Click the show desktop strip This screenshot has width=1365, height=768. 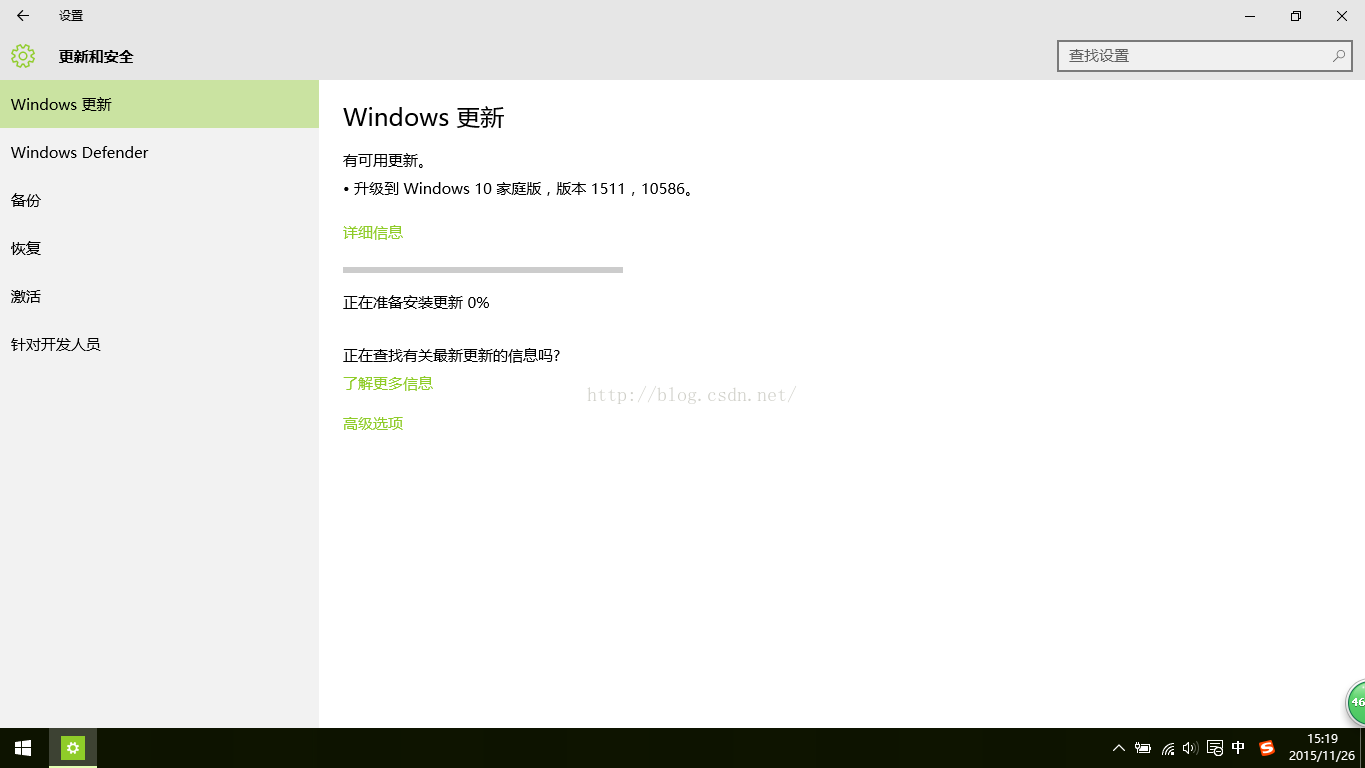[x=1362, y=748]
